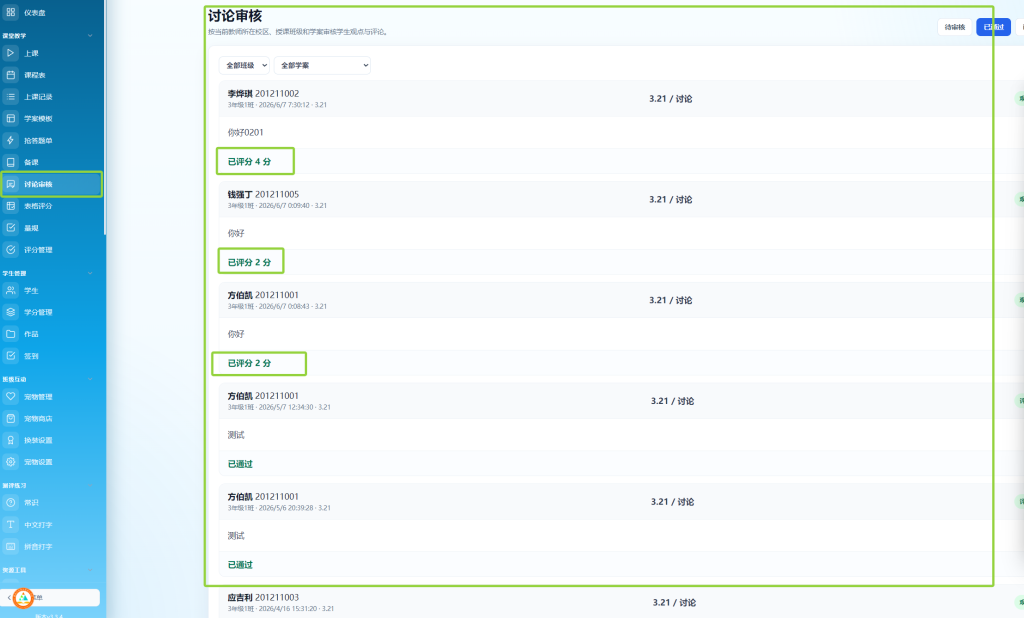Open the 抢答题单 lightning icon
This screenshot has width=1024, height=618.
coord(10,140)
